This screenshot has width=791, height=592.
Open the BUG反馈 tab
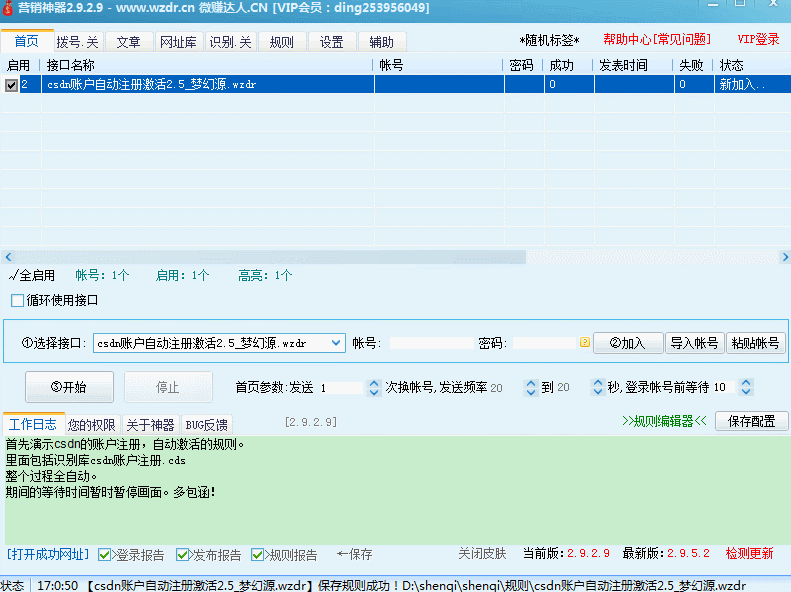tap(206, 425)
